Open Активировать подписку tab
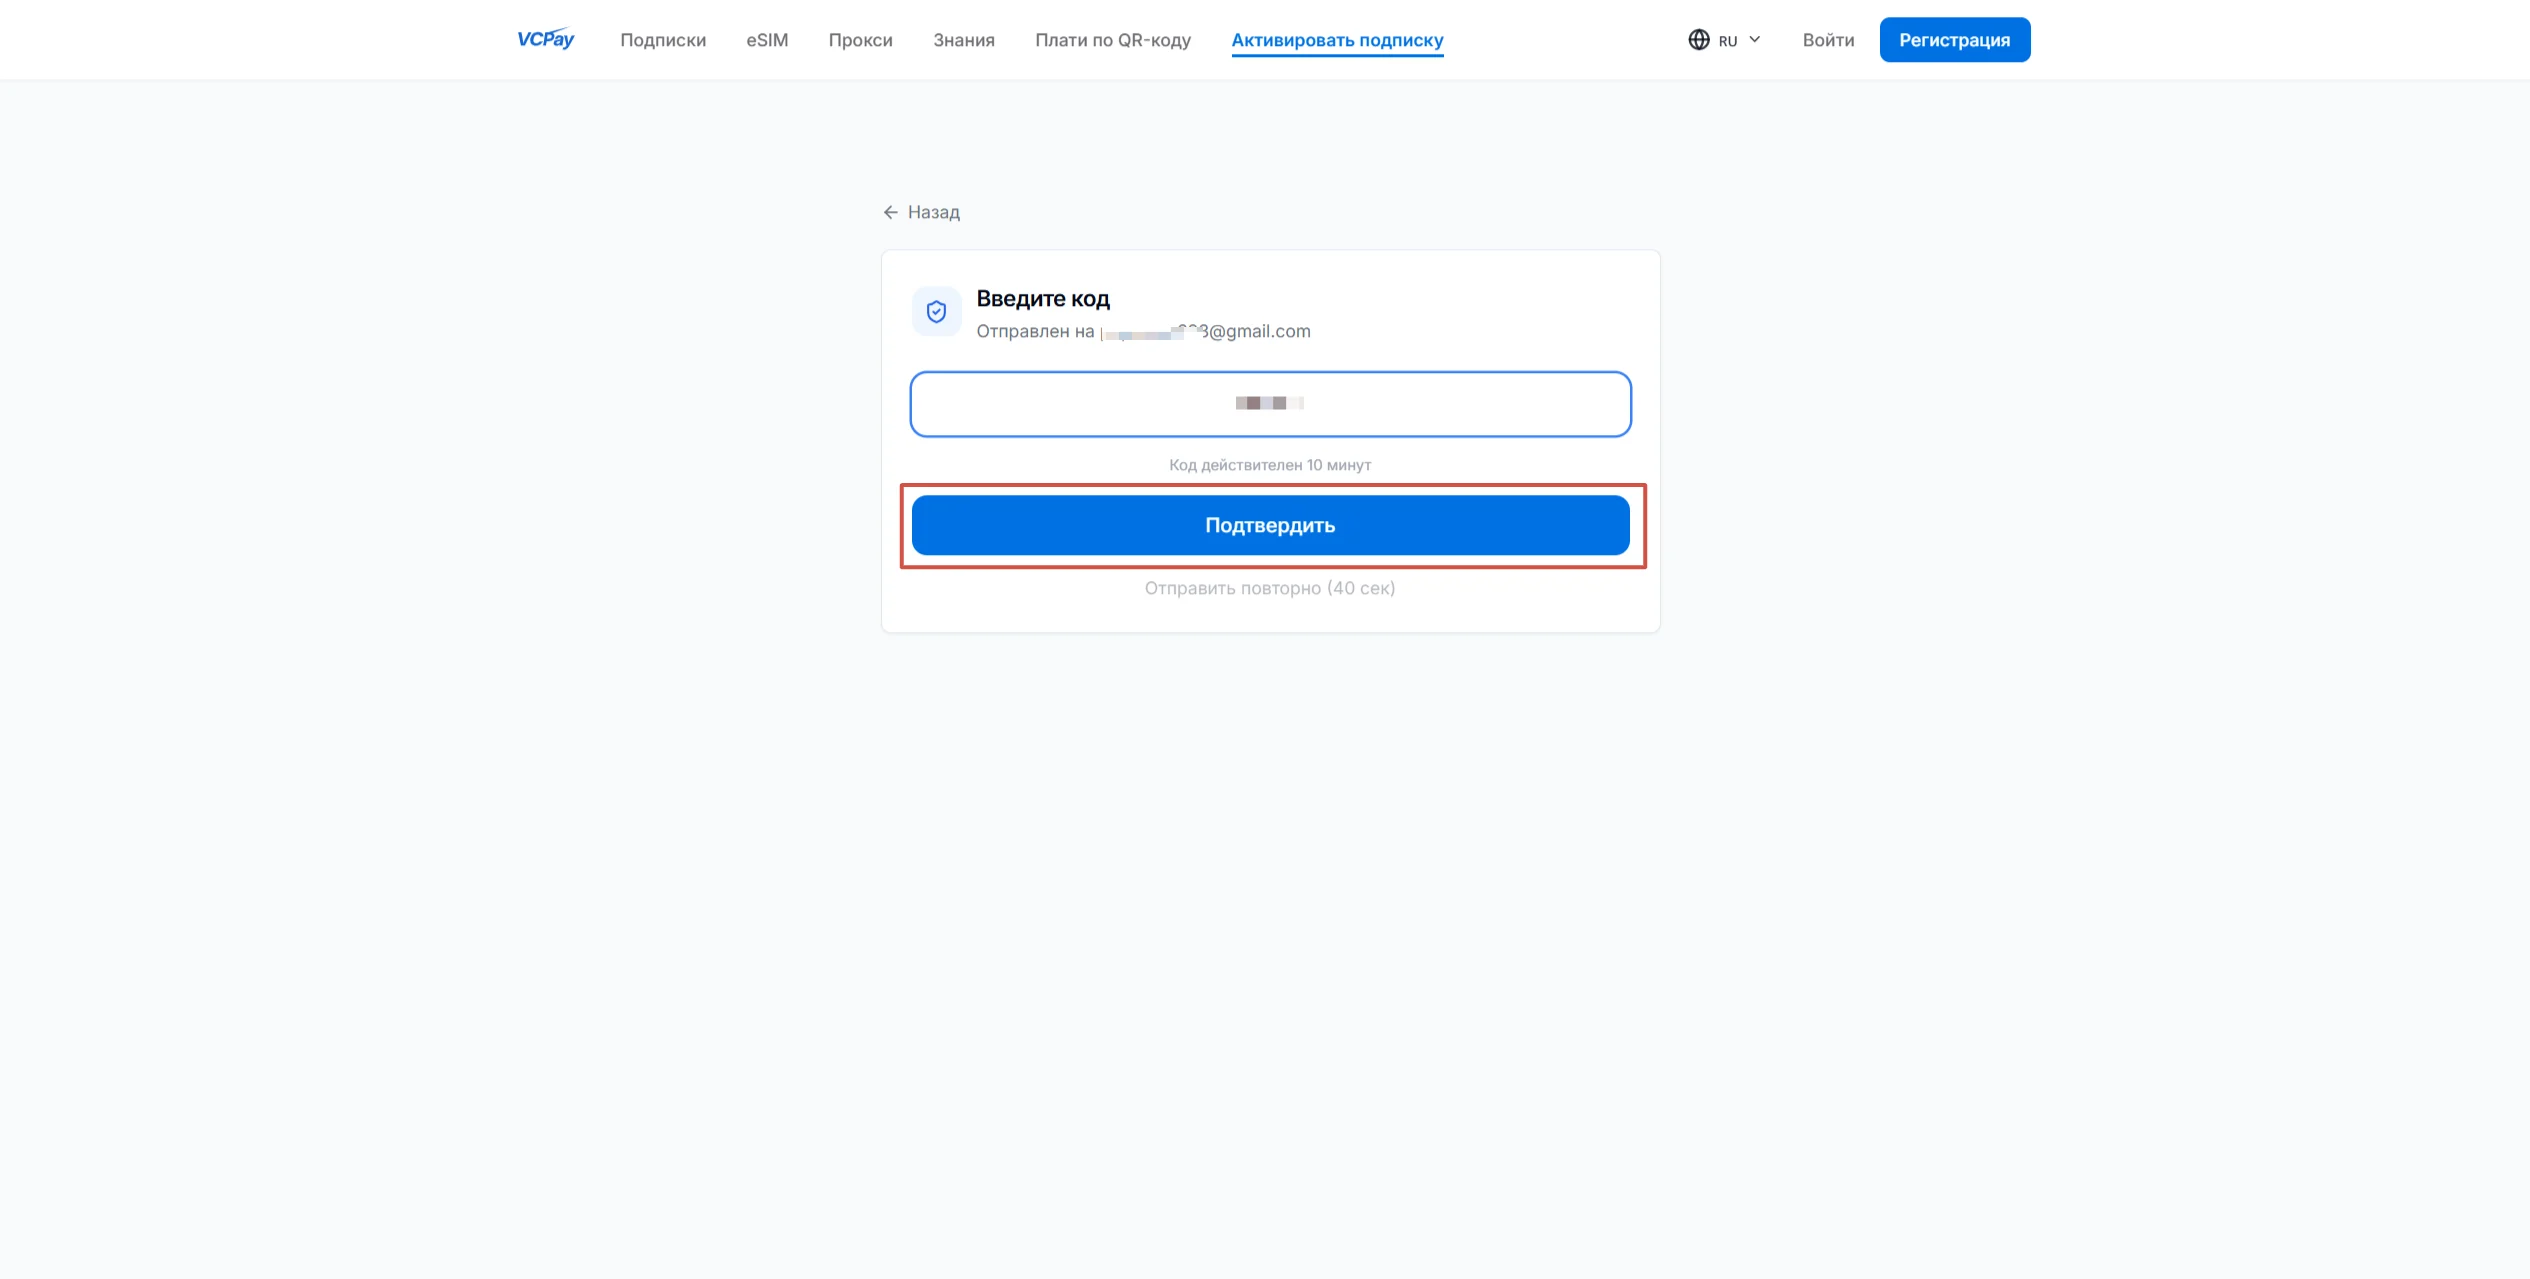This screenshot has width=2530, height=1279. point(1337,40)
